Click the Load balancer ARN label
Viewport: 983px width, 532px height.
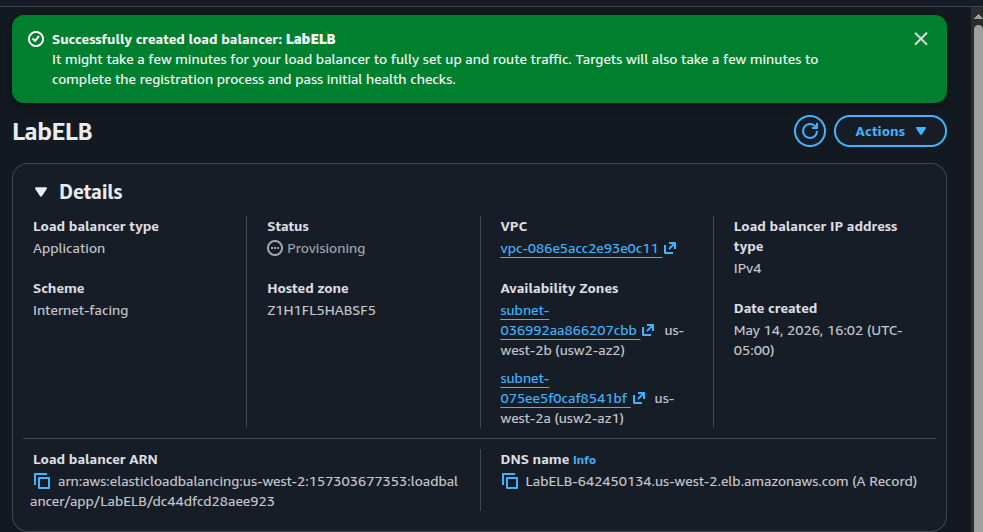(x=95, y=459)
